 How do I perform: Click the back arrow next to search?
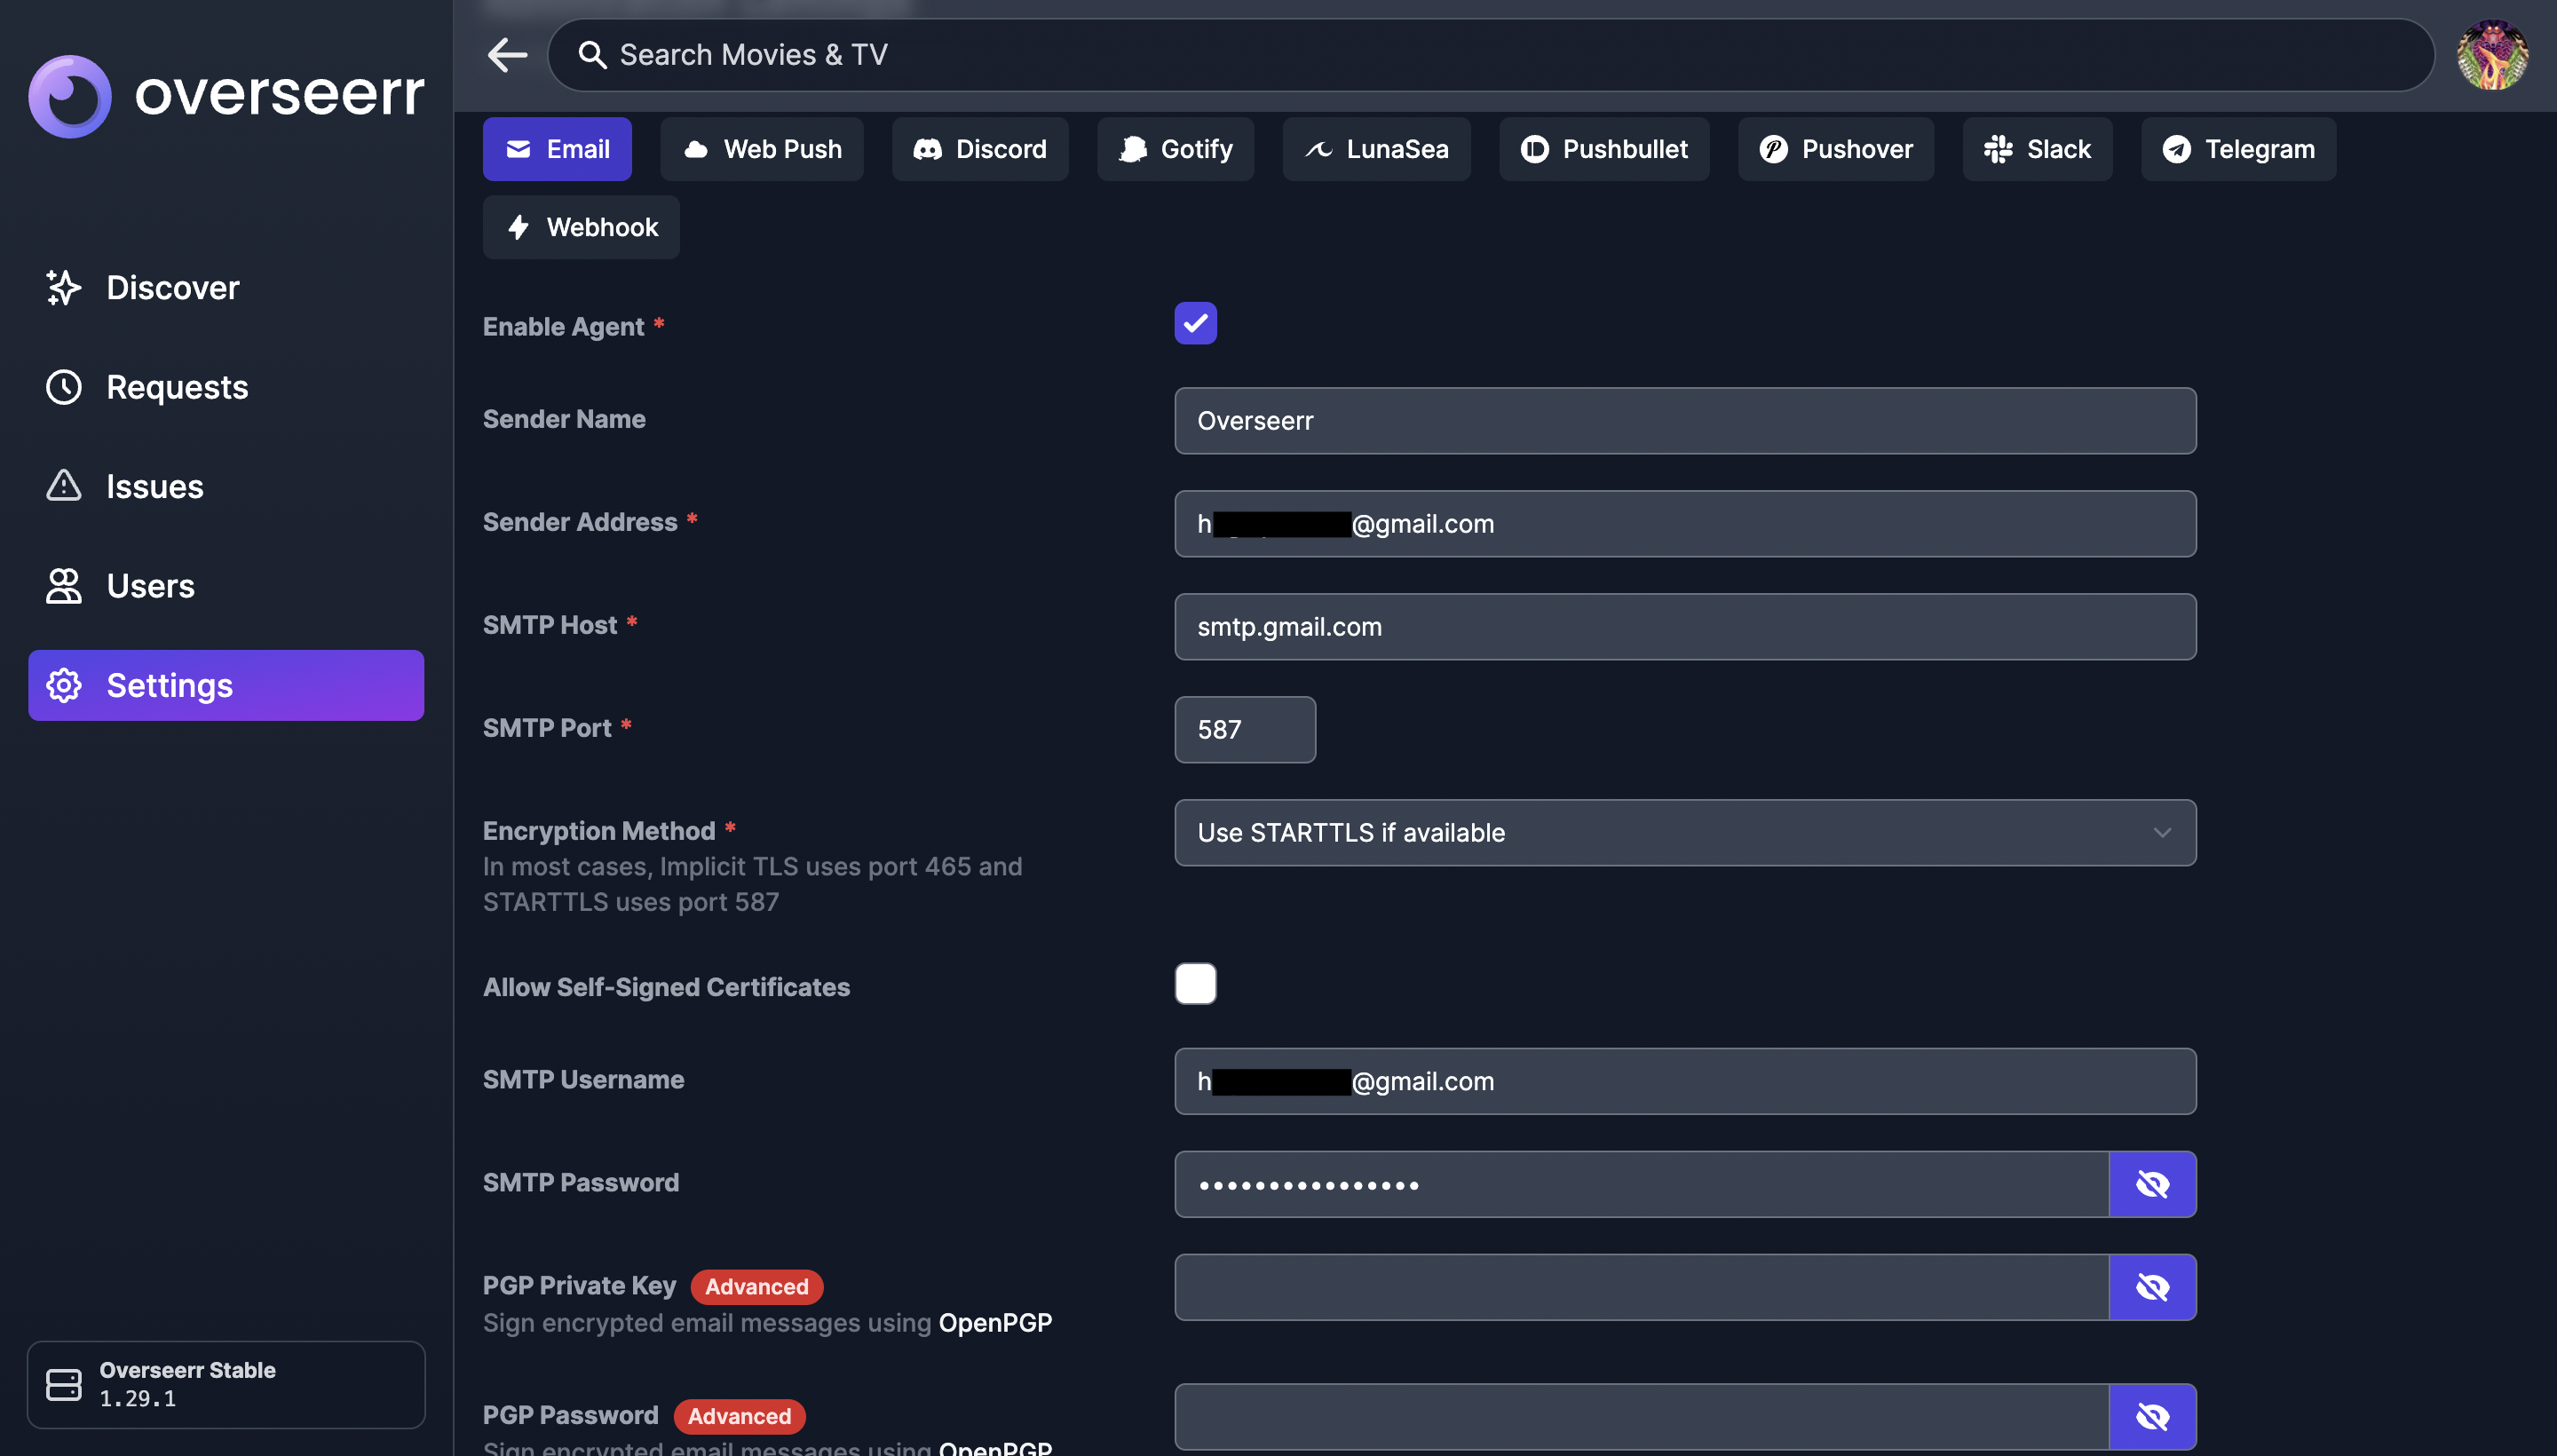[x=507, y=55]
